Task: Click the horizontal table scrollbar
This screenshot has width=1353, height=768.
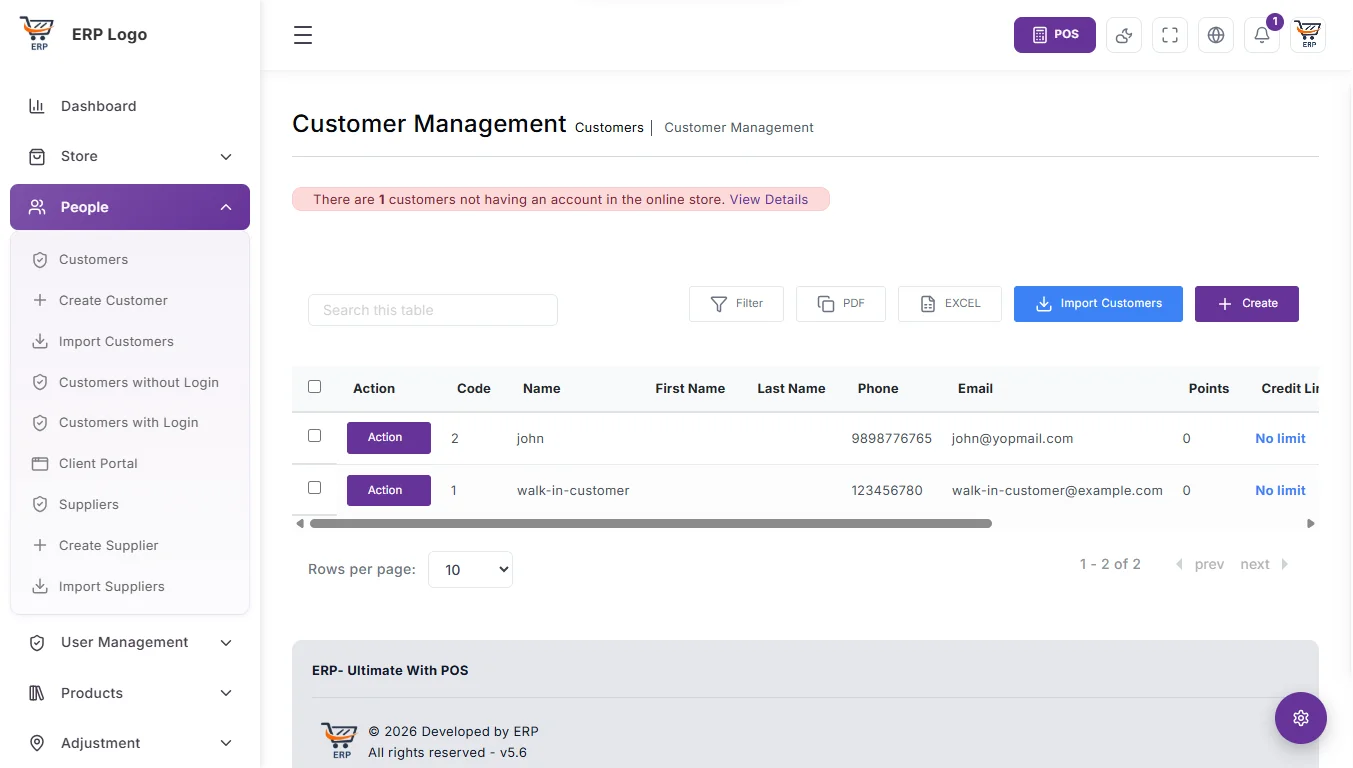Action: click(651, 523)
